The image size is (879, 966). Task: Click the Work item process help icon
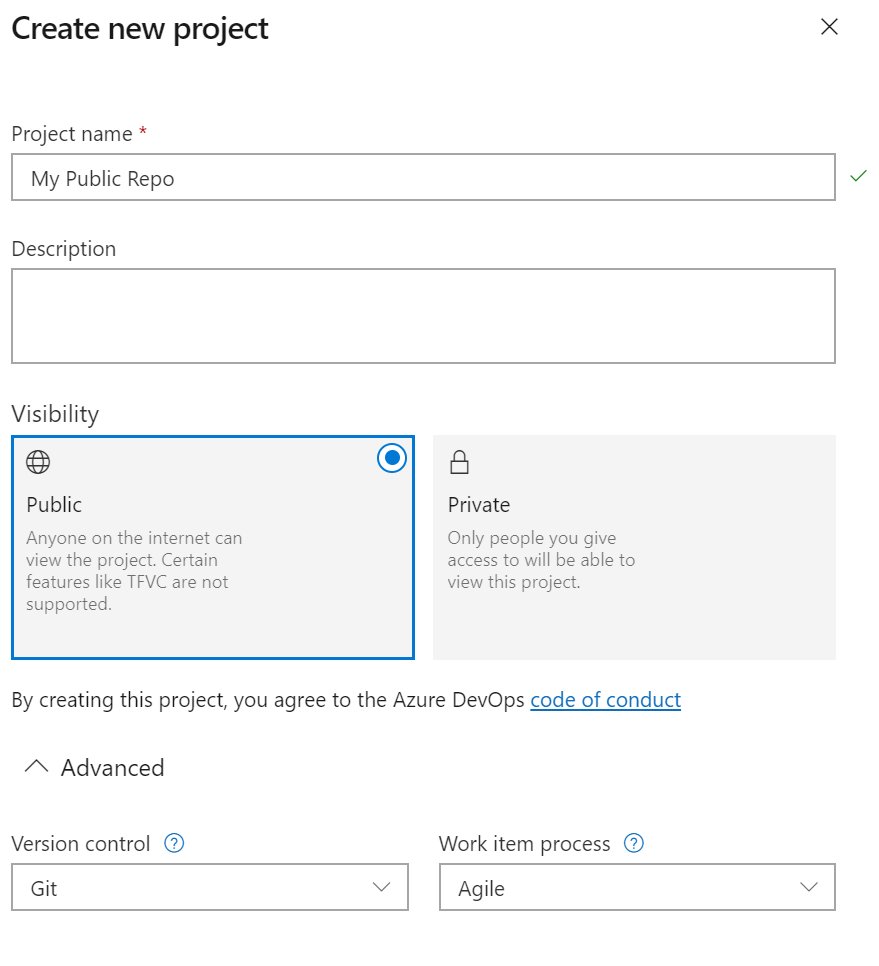pos(634,843)
